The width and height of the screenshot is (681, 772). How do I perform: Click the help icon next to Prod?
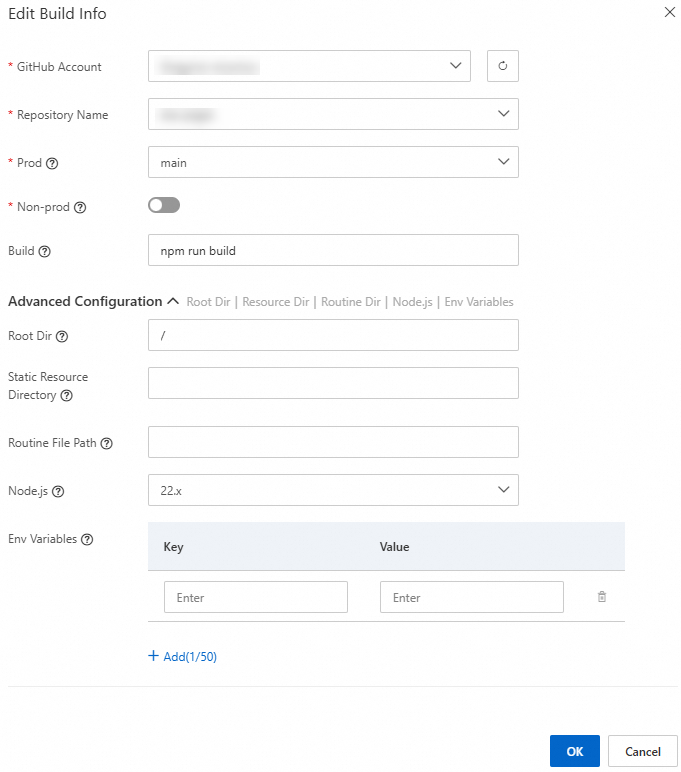click(52, 163)
